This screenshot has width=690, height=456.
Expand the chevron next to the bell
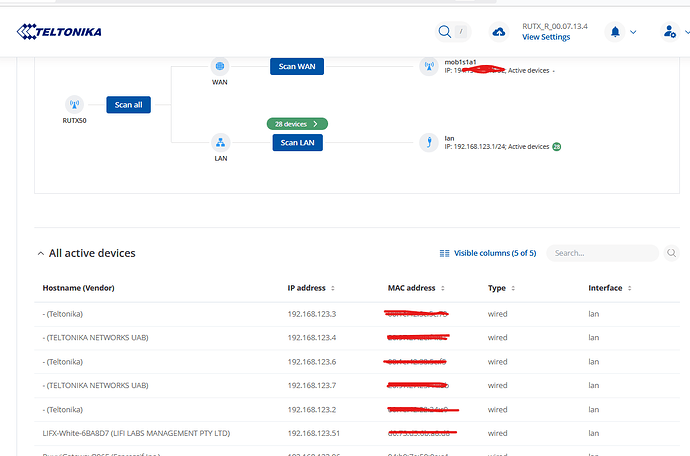(633, 32)
